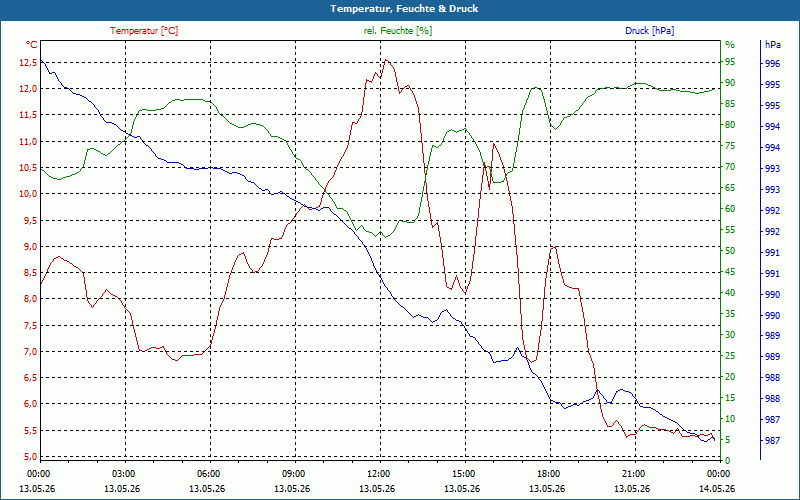
Task: Click green humidity axis value "35"
Action: click(730, 314)
